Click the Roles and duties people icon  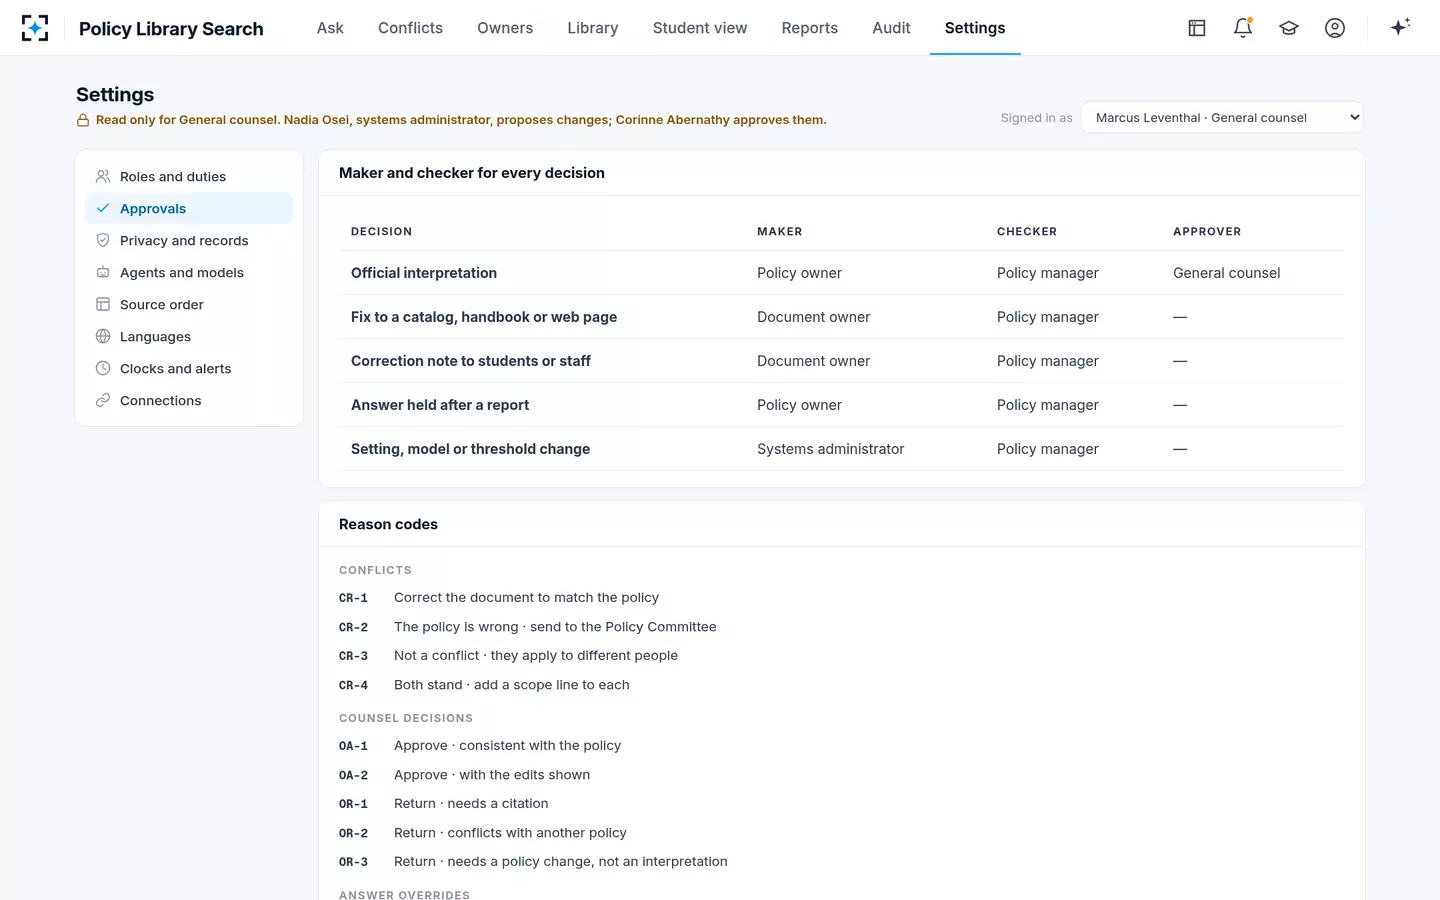[103, 176]
